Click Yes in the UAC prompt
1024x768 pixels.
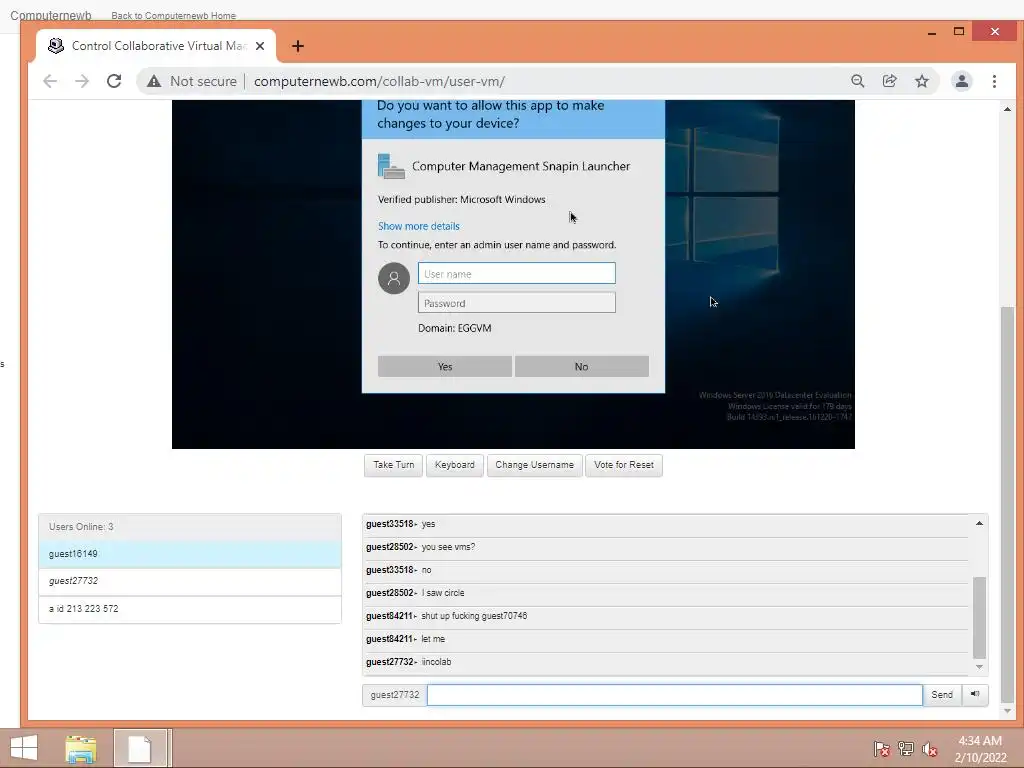point(445,366)
